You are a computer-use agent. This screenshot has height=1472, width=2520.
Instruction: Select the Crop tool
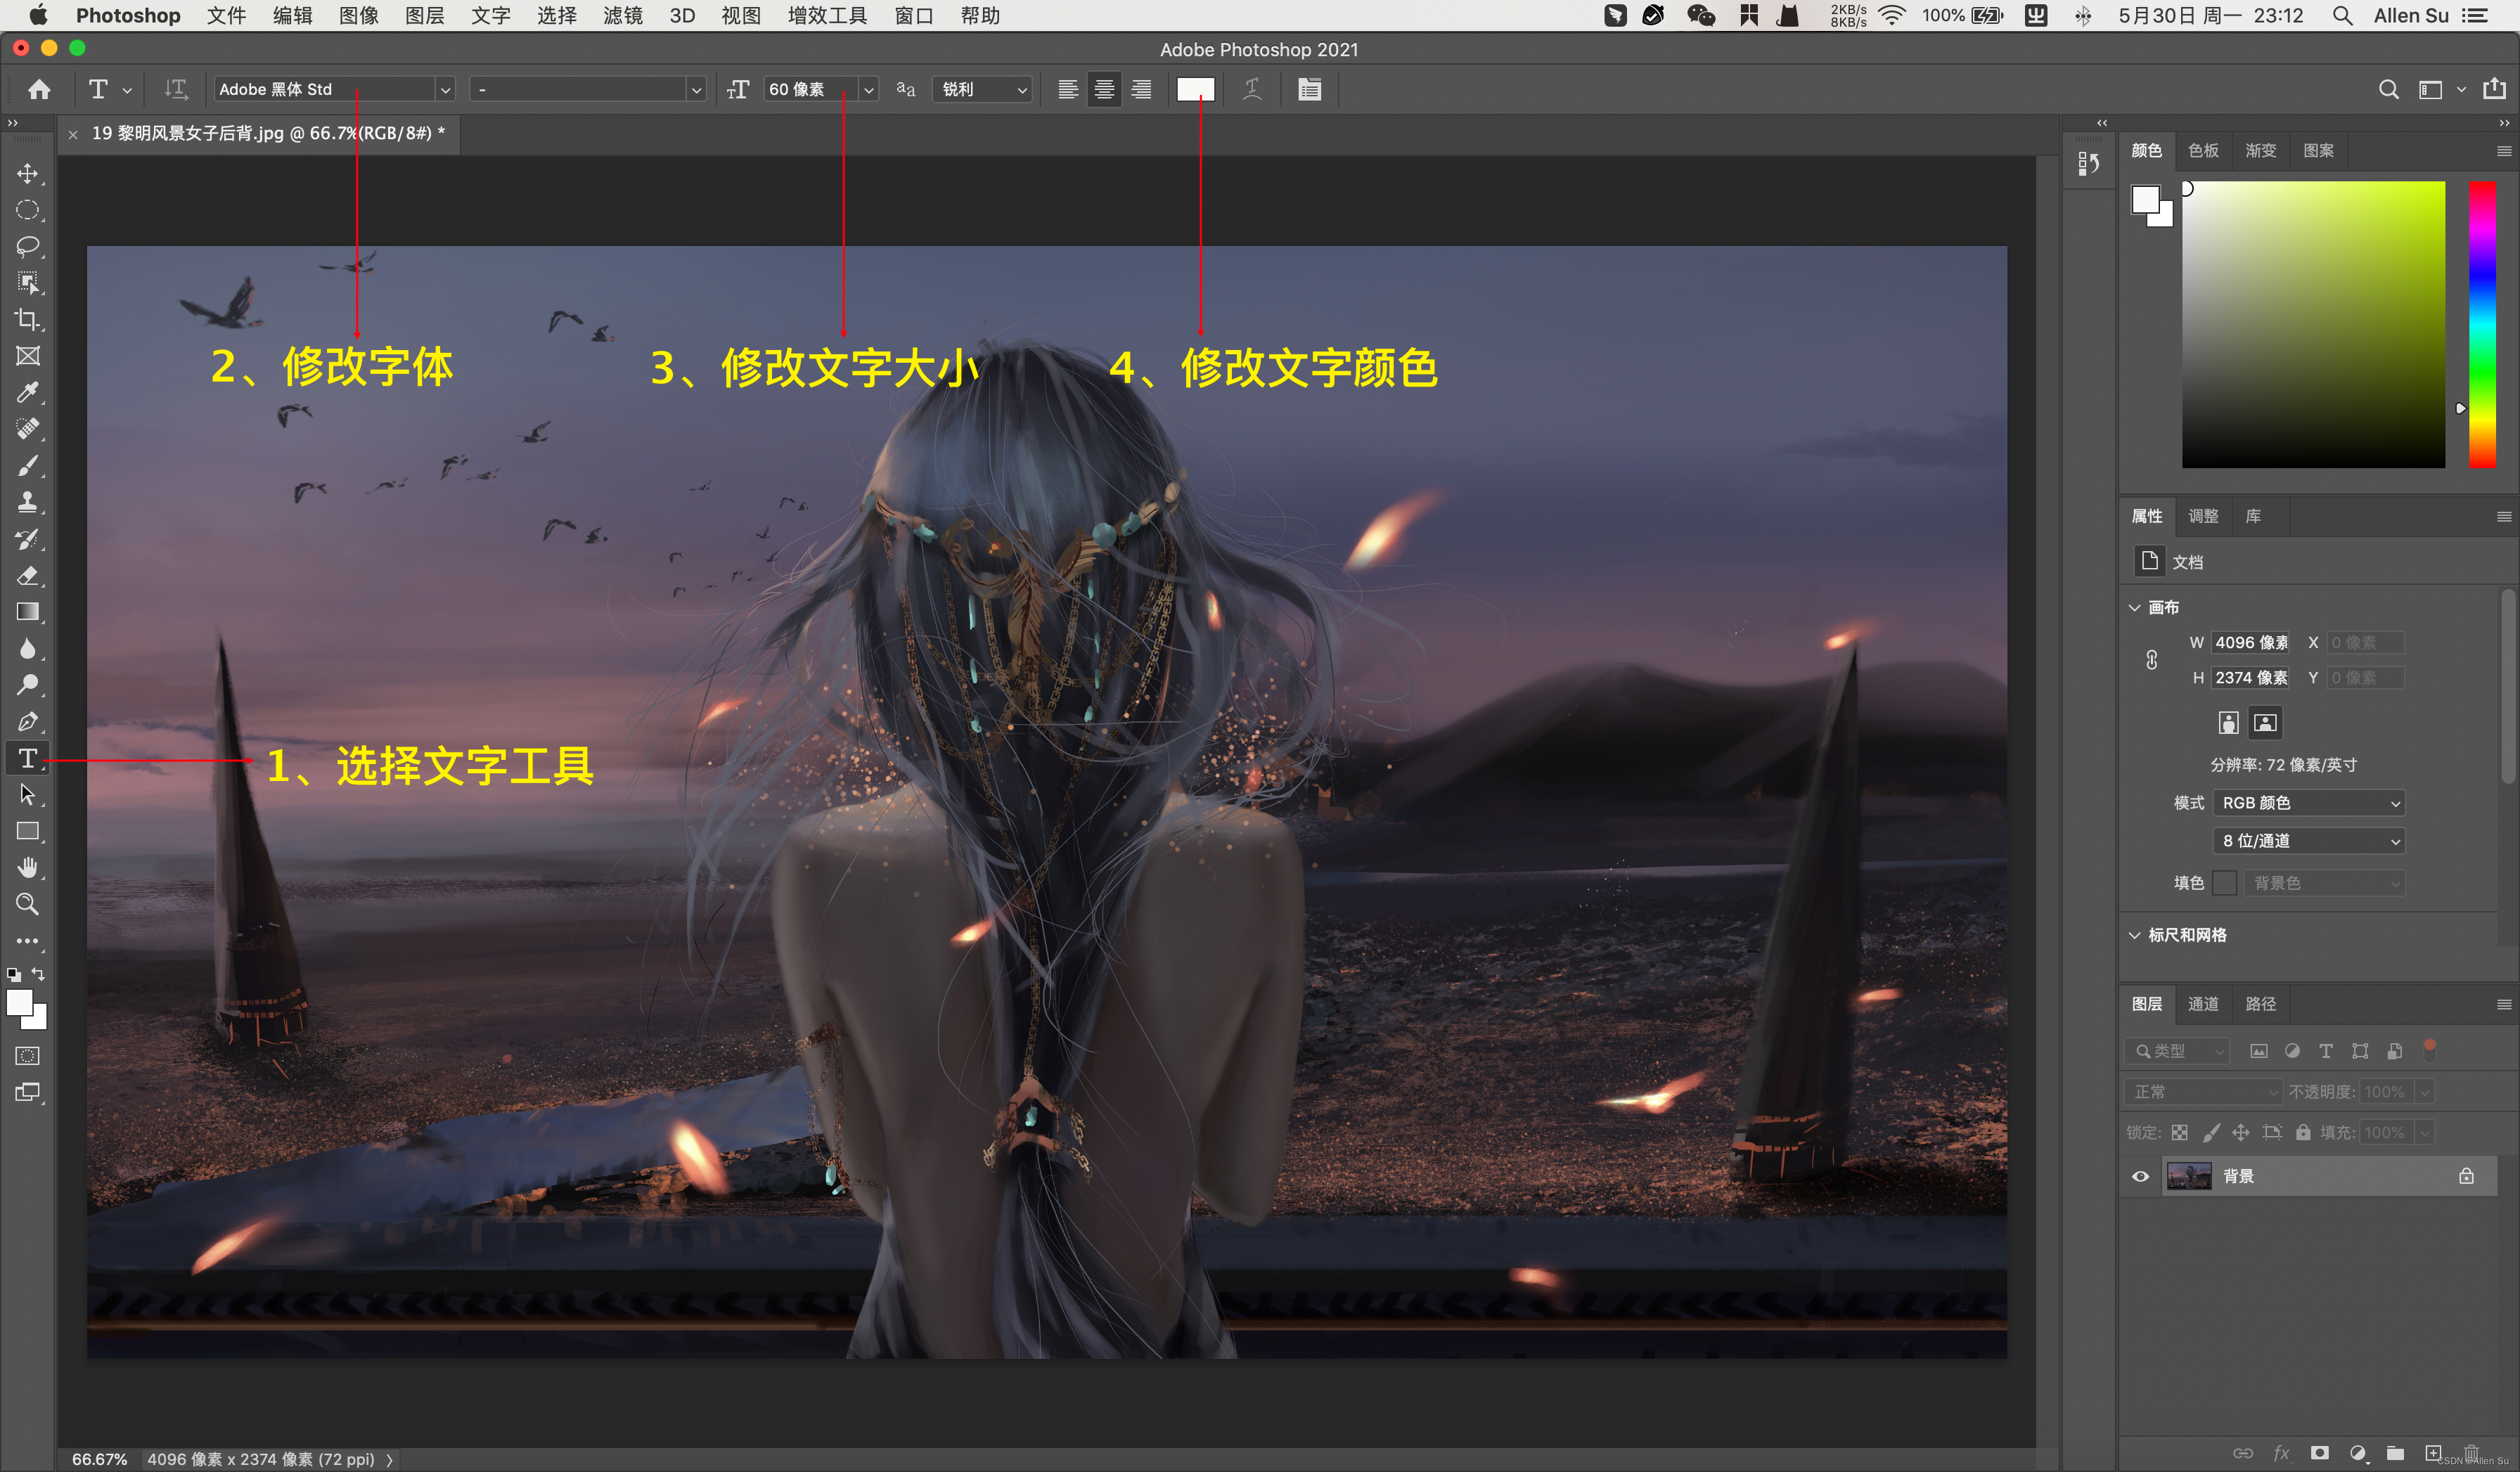click(x=27, y=320)
